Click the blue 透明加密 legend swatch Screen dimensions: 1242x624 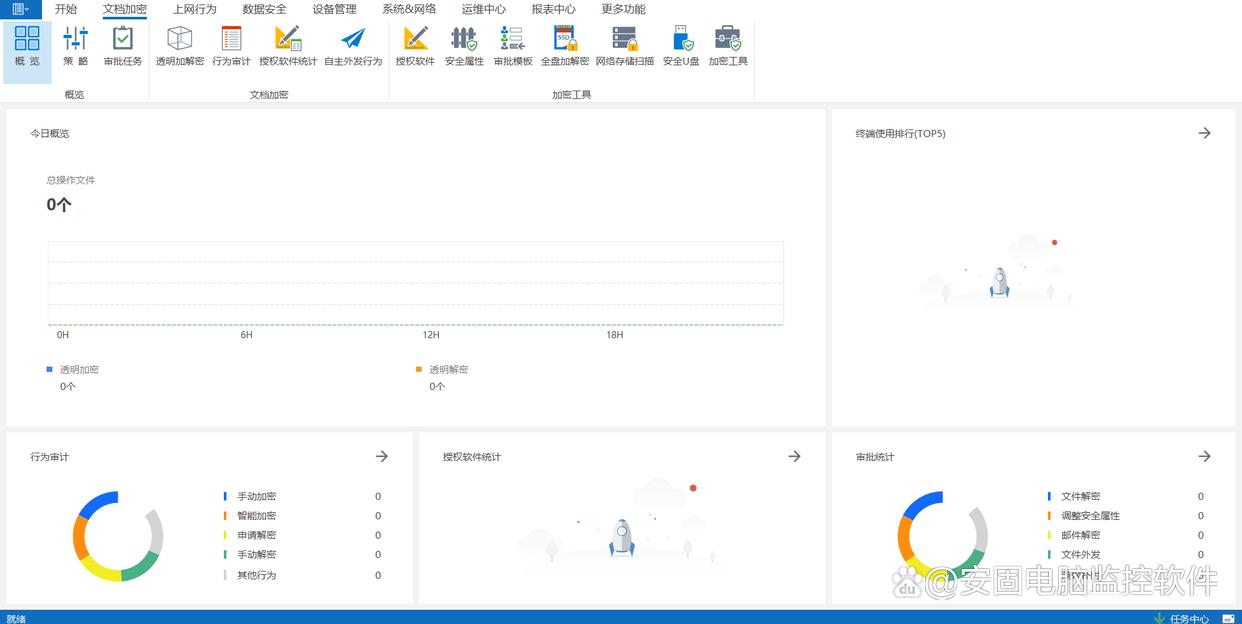[x=50, y=369]
